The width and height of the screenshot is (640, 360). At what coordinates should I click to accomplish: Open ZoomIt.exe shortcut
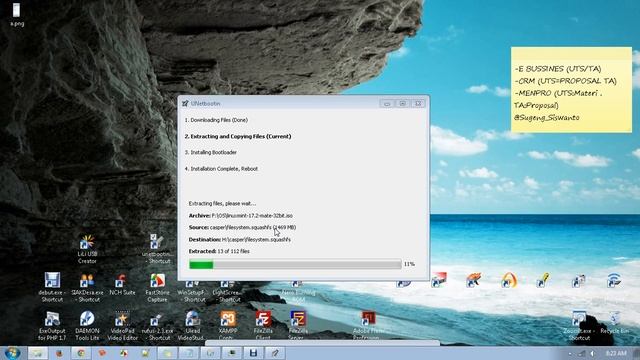[x=579, y=325]
